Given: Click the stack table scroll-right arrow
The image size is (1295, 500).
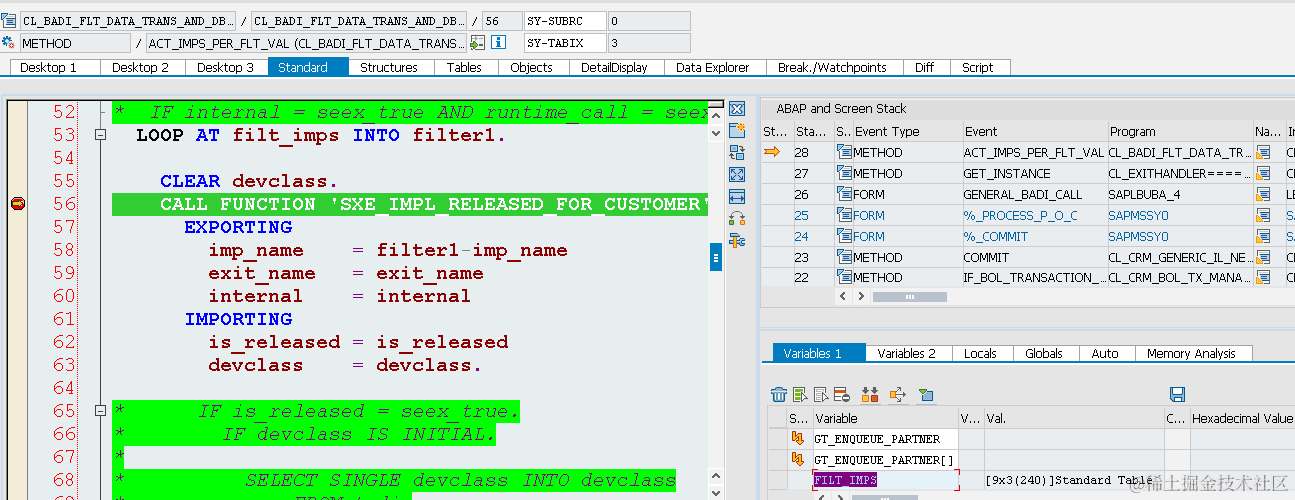Looking at the screenshot, I should 861,296.
